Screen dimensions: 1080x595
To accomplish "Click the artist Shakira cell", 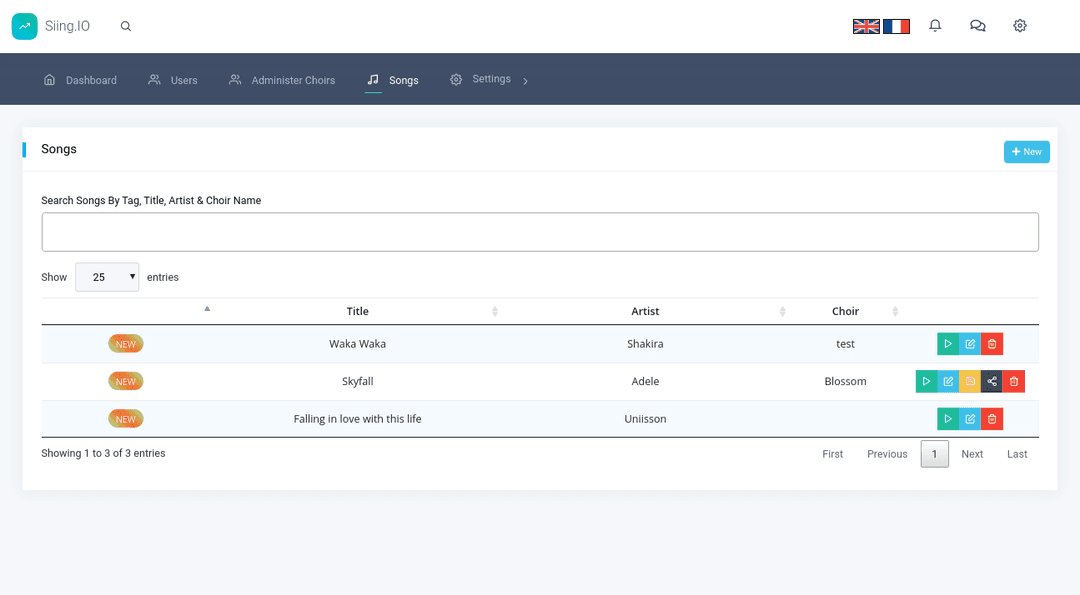I will 645,344.
